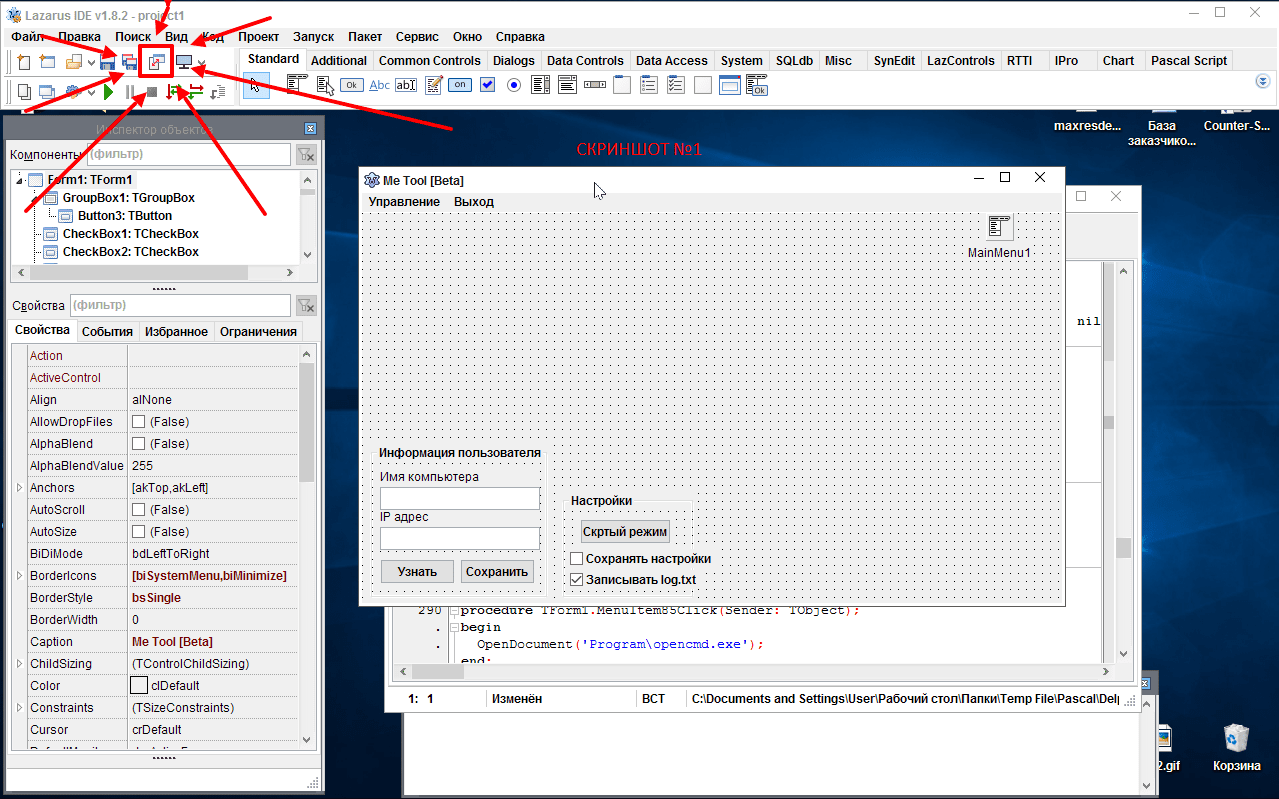This screenshot has height=799, width=1279.
Task: Collapse Form1 node in component tree
Action: 20,180
